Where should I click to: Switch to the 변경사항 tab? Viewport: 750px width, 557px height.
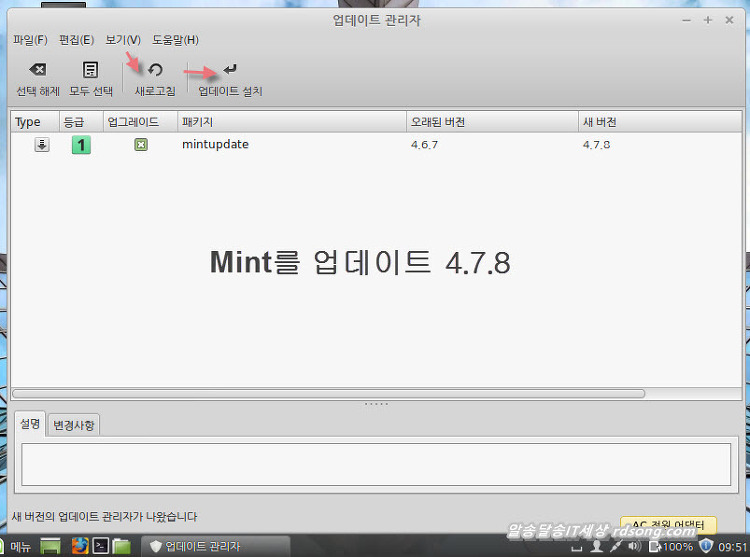pos(74,425)
